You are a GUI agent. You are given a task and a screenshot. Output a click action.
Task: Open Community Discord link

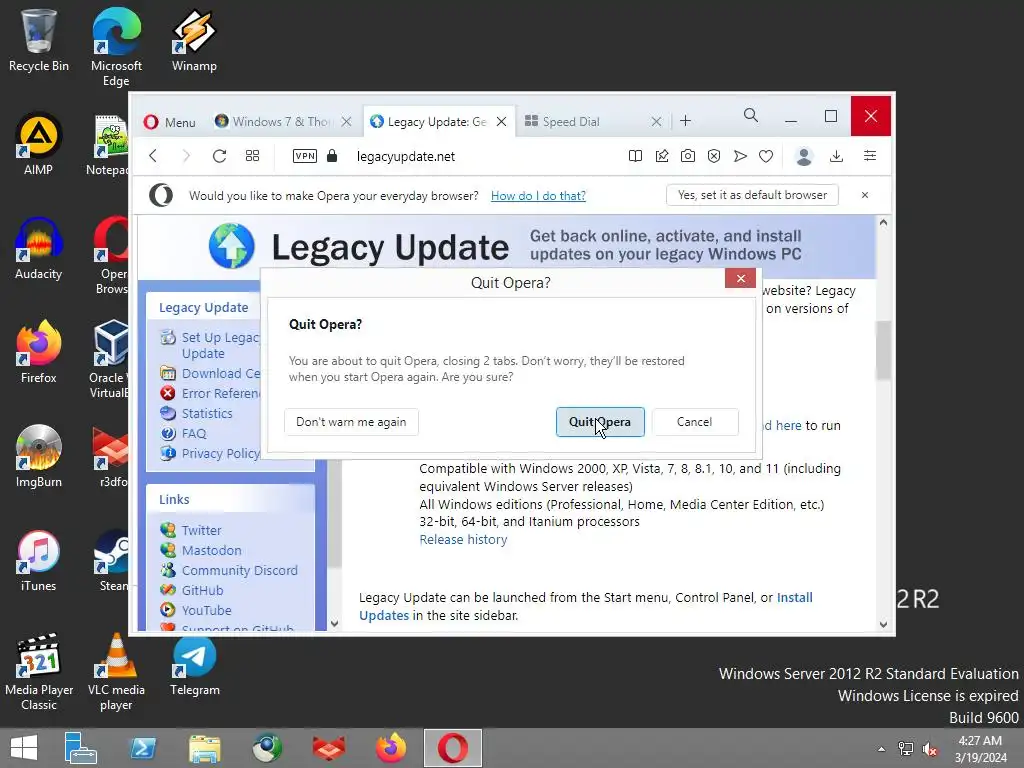tap(239, 570)
